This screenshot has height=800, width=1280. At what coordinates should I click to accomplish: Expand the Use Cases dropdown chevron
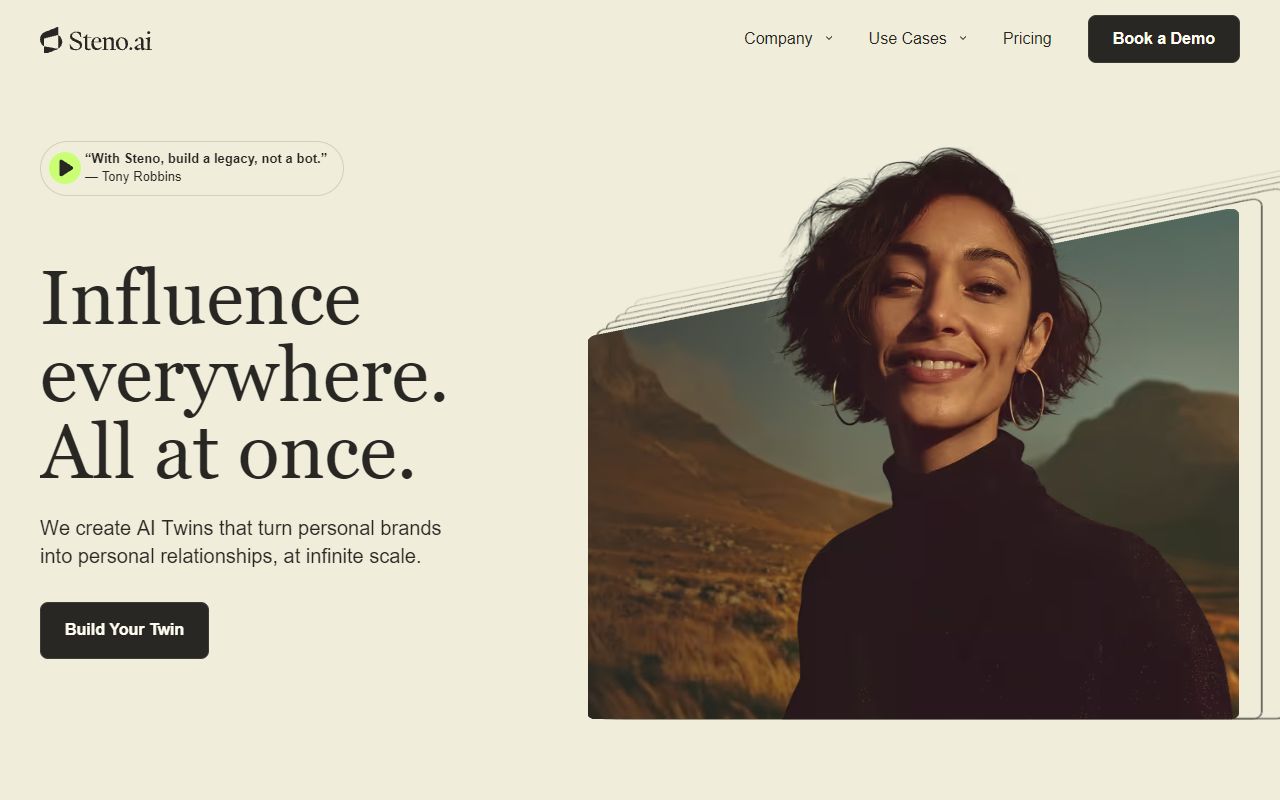[963, 38]
